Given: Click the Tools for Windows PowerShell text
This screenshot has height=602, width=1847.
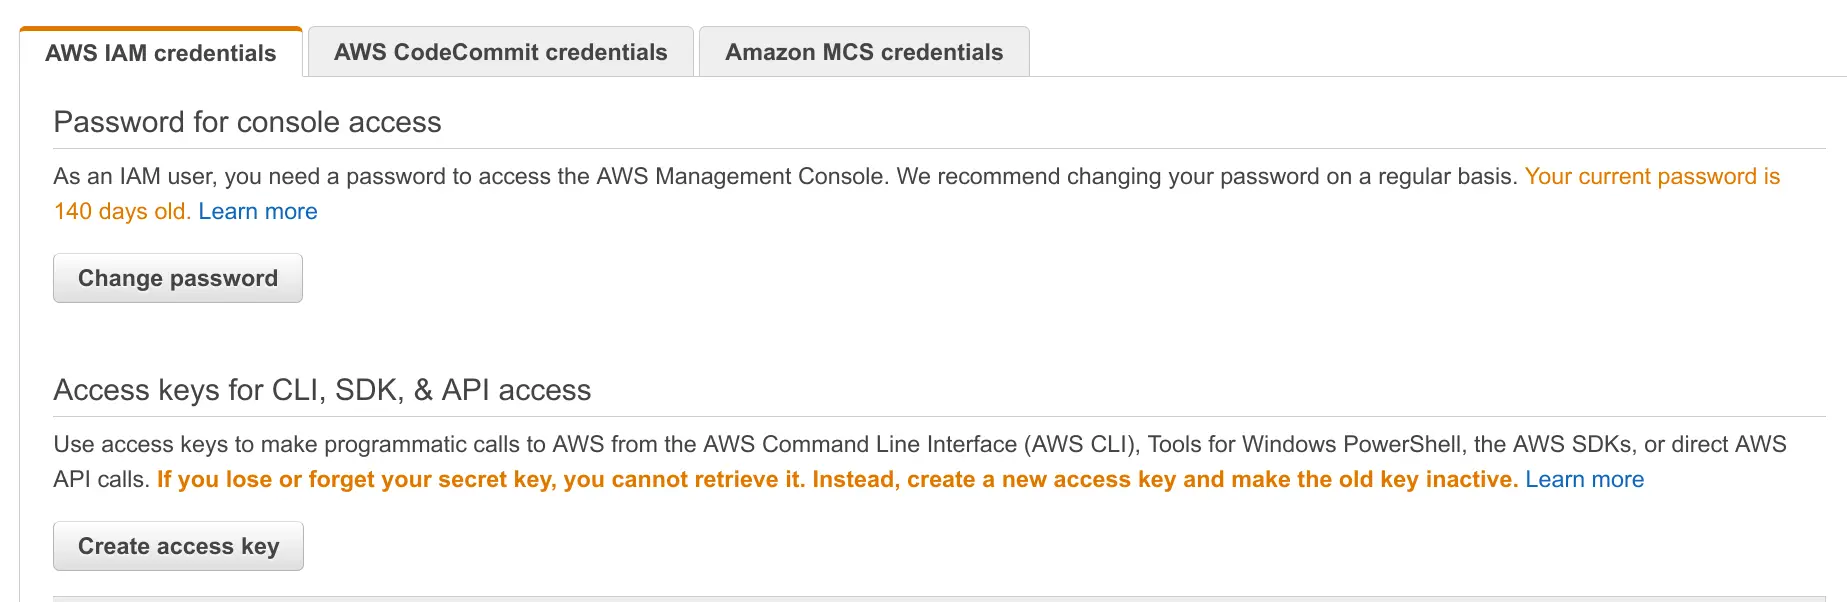Looking at the screenshot, I should pyautogui.click(x=1302, y=444).
